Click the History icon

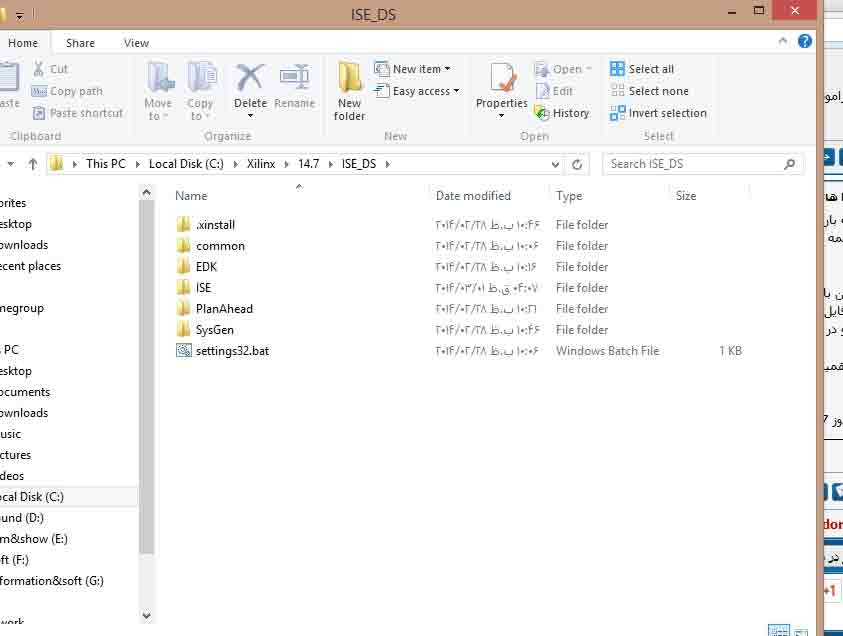[541, 113]
